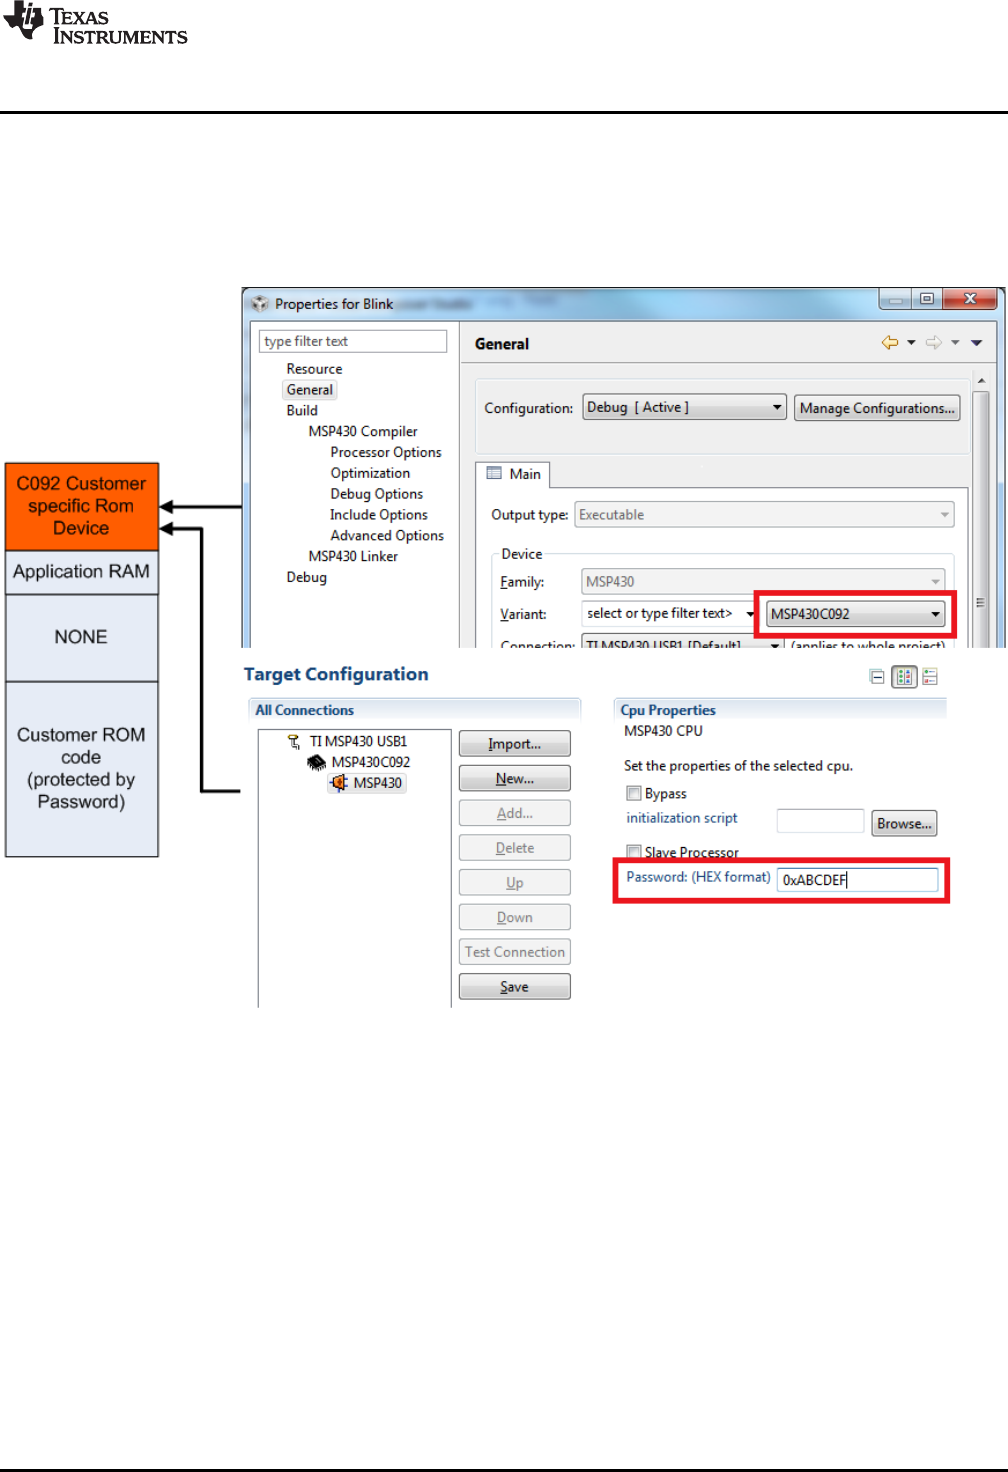Open the Configuration Debug dropdown
Viewport: 1008px width, 1472px height.
[x=685, y=407]
